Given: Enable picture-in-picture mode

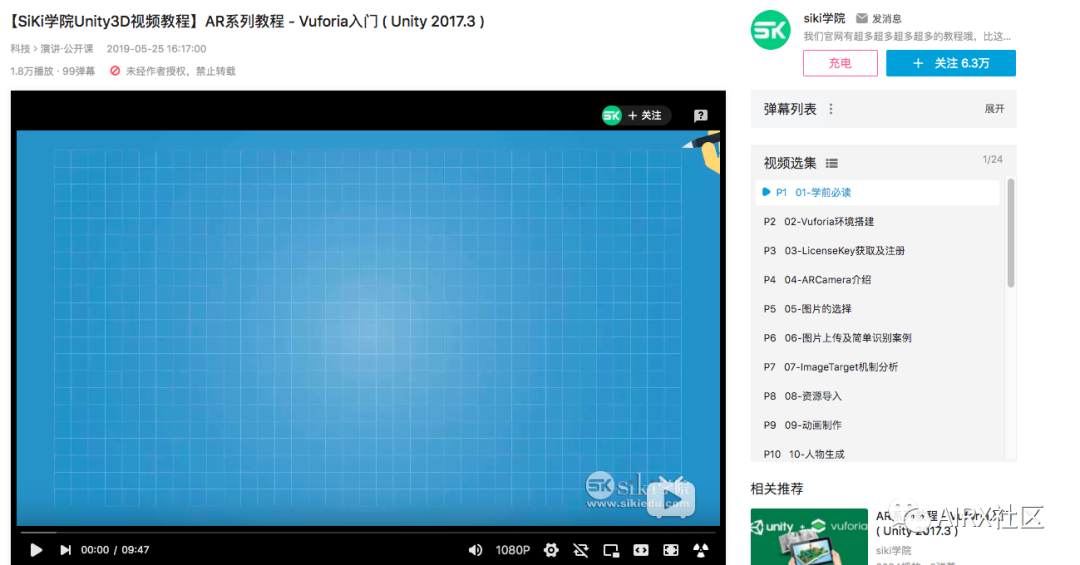Looking at the screenshot, I should (x=611, y=550).
